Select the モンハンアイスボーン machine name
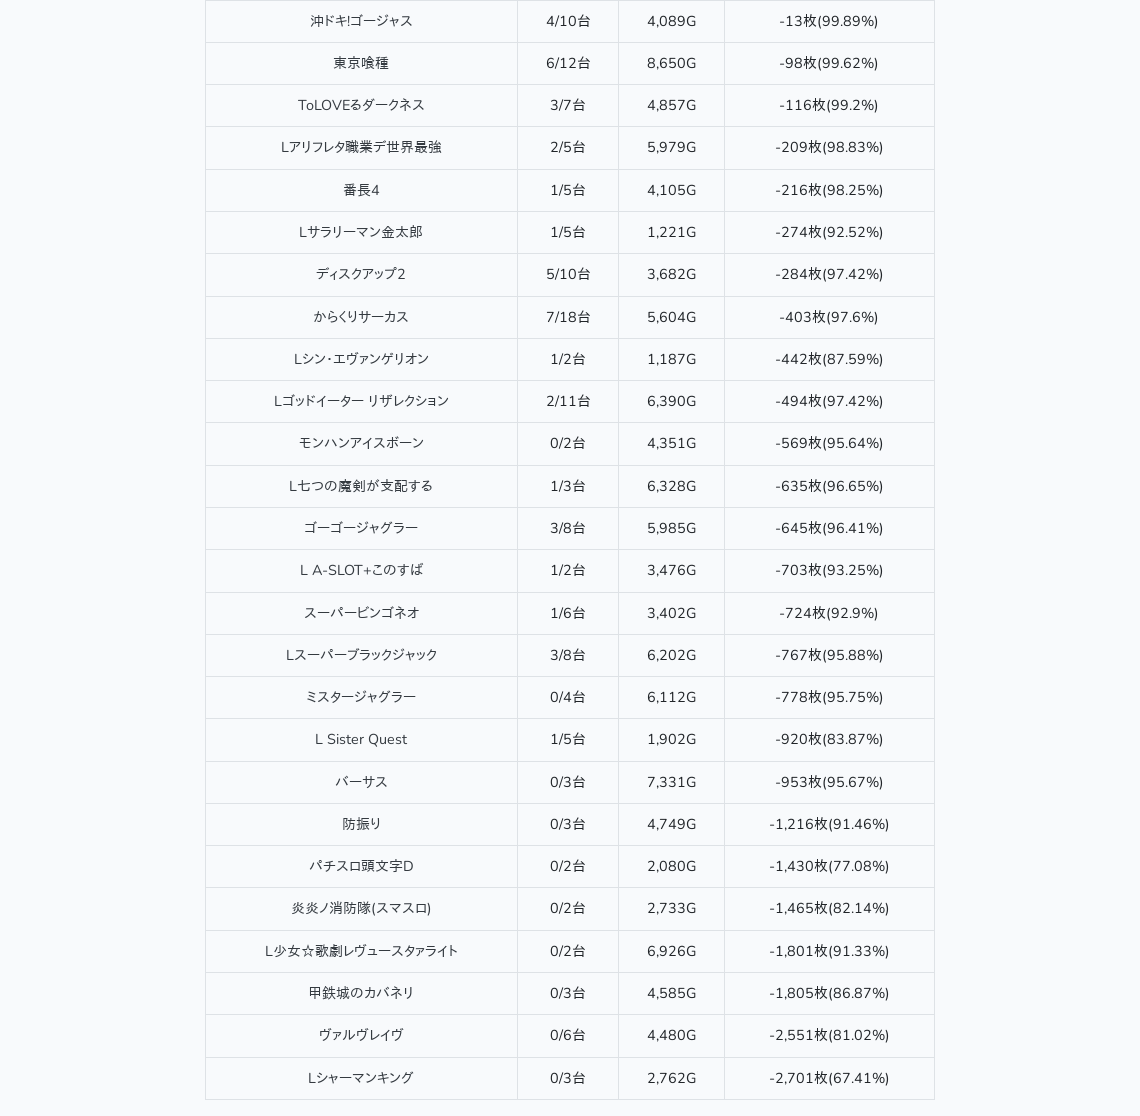The image size is (1140, 1116). pos(361,443)
